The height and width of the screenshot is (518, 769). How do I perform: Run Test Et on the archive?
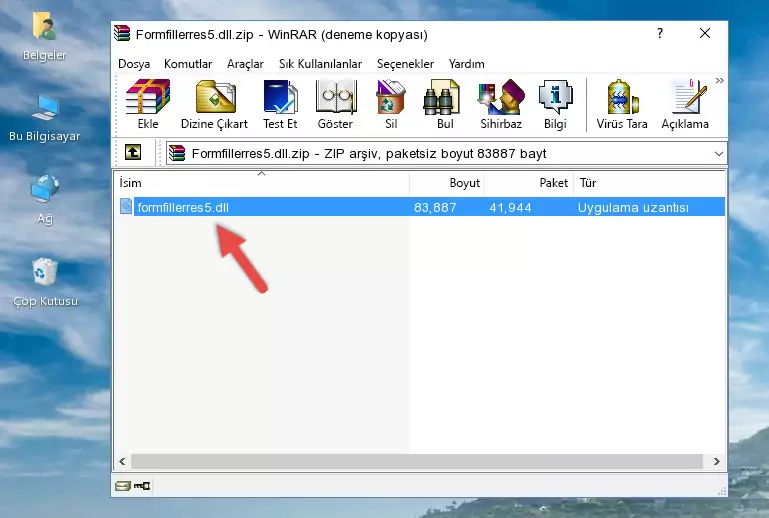(280, 104)
